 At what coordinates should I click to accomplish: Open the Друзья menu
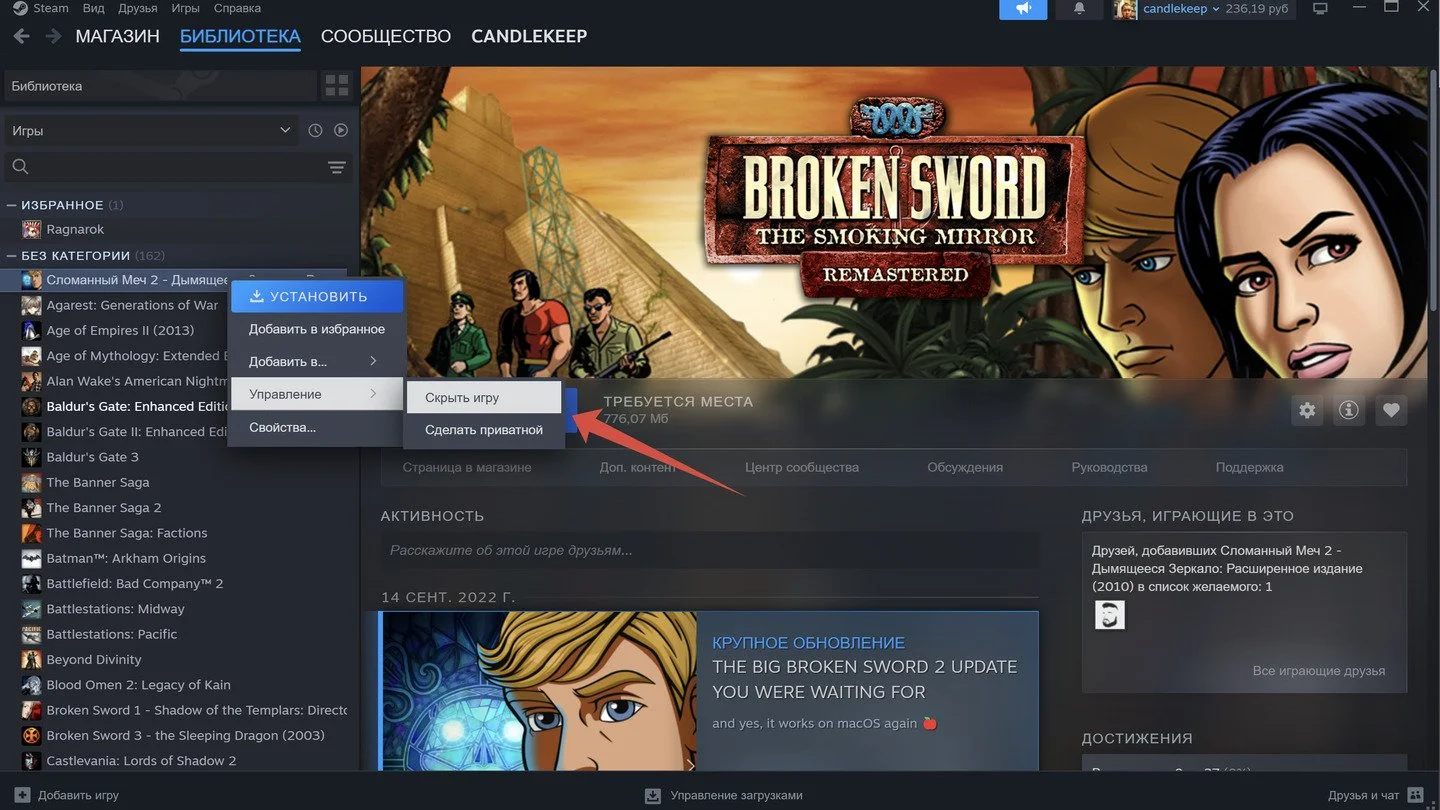(138, 8)
